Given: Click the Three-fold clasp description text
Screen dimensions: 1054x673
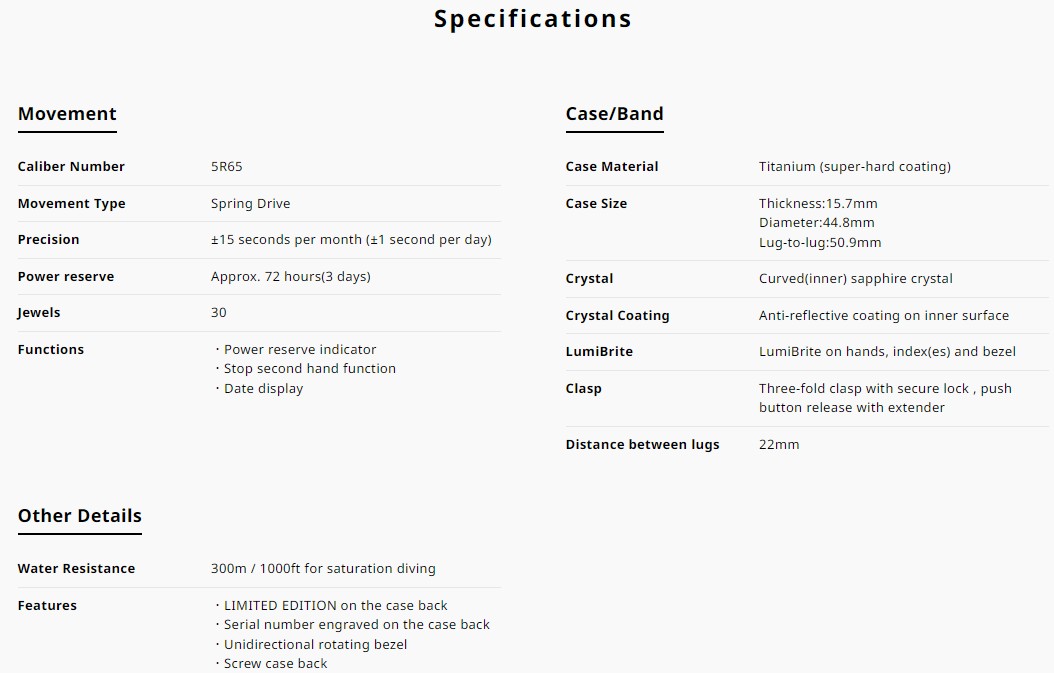Looking at the screenshot, I should click(x=885, y=398).
